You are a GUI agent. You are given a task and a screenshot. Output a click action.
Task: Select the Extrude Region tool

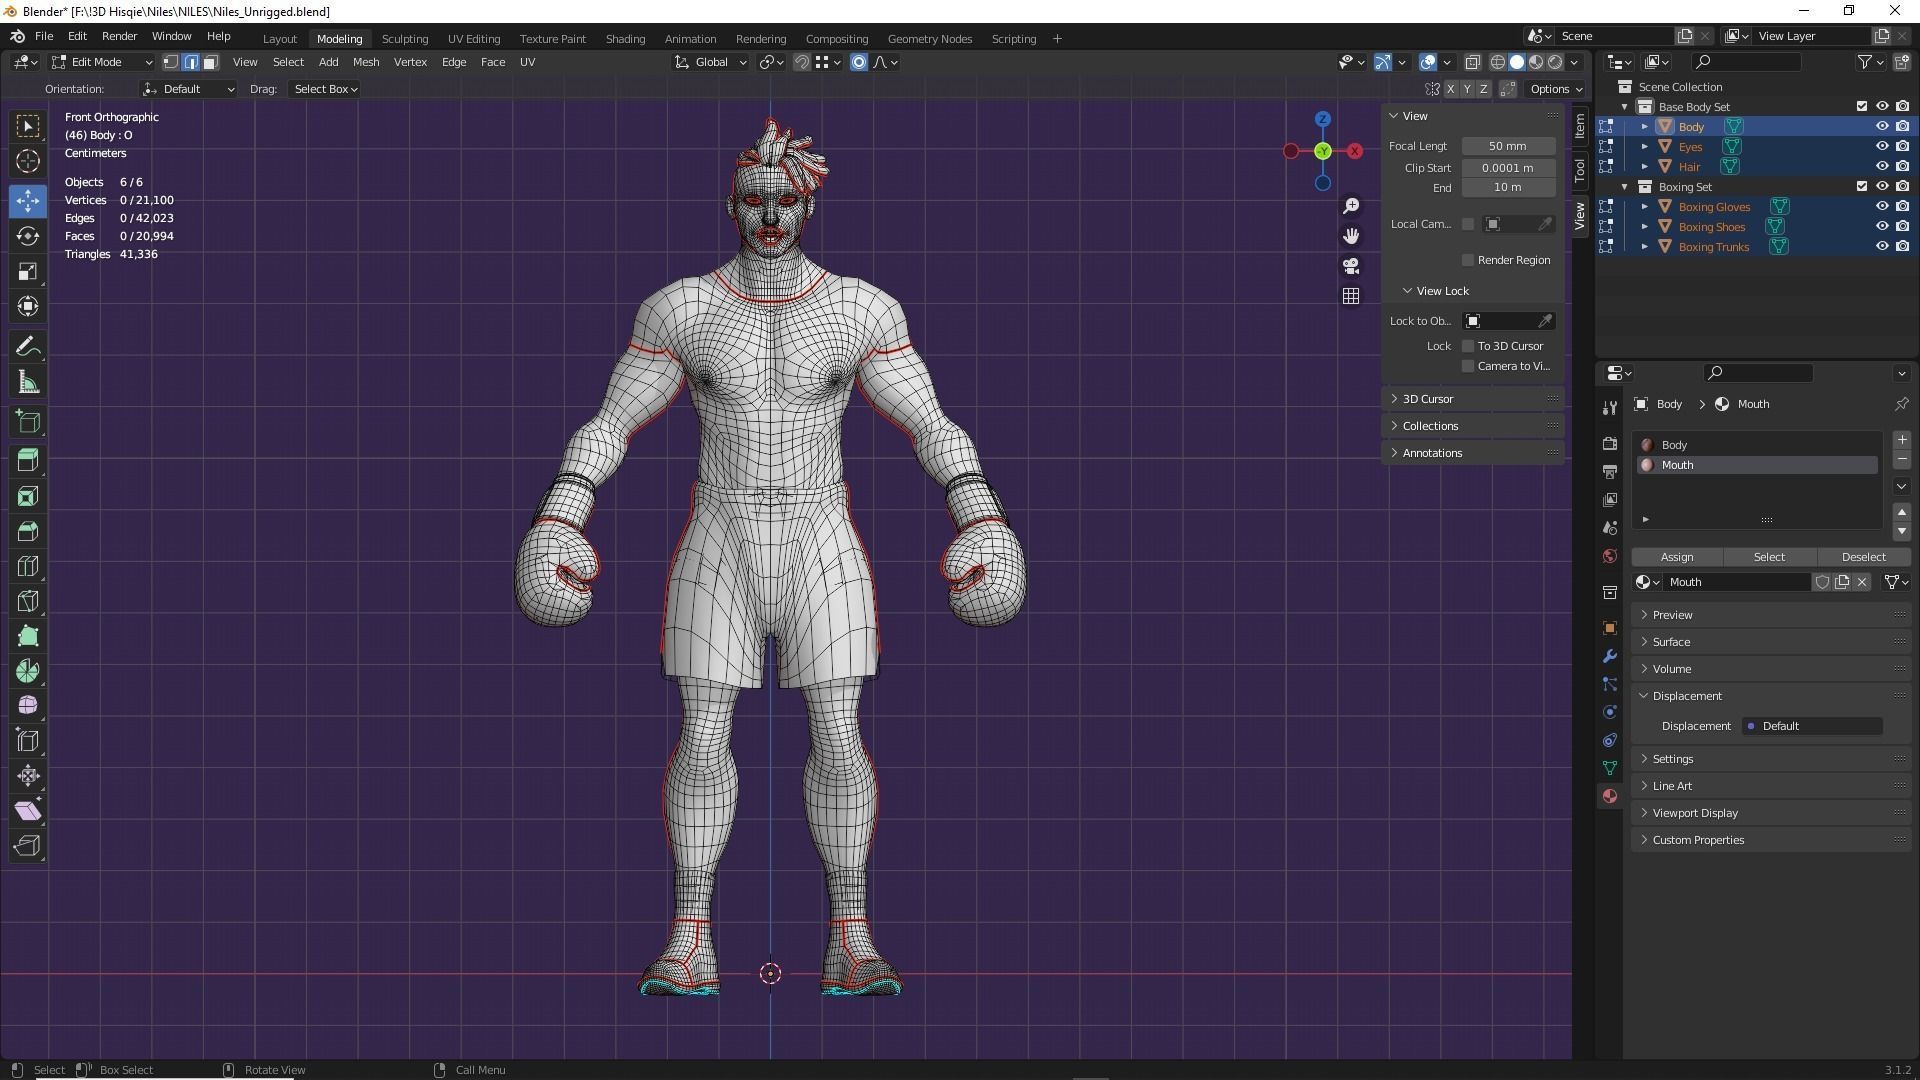click(x=28, y=460)
